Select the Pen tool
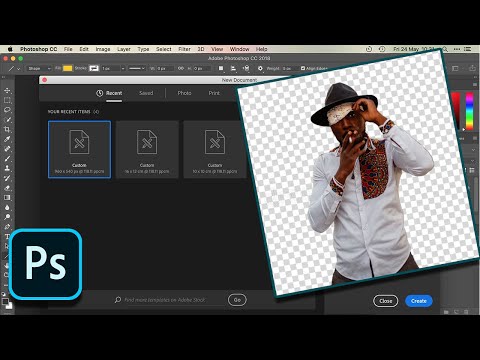 pos(7,227)
